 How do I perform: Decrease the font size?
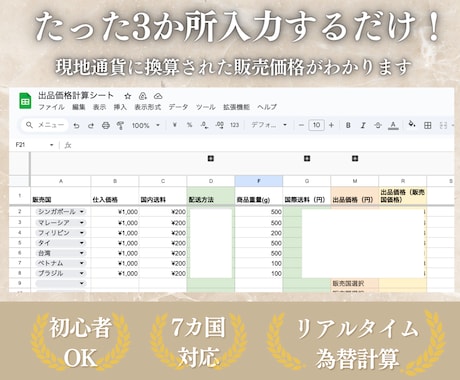tap(301, 125)
